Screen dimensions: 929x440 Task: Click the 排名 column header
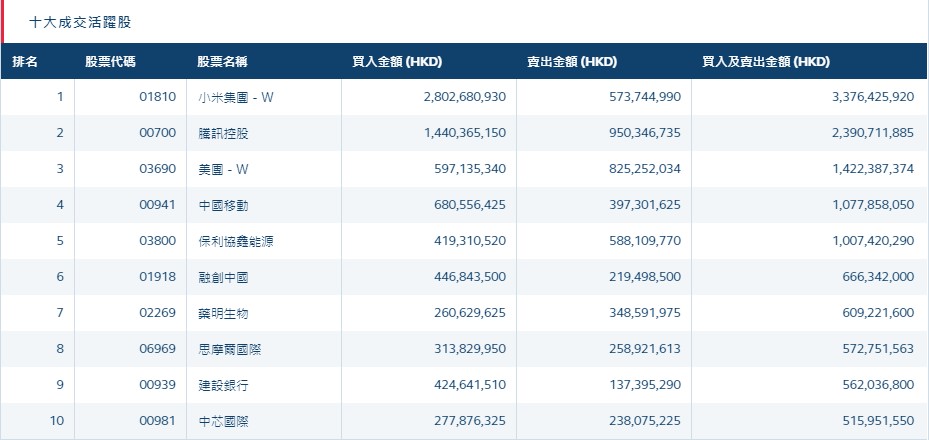25,62
